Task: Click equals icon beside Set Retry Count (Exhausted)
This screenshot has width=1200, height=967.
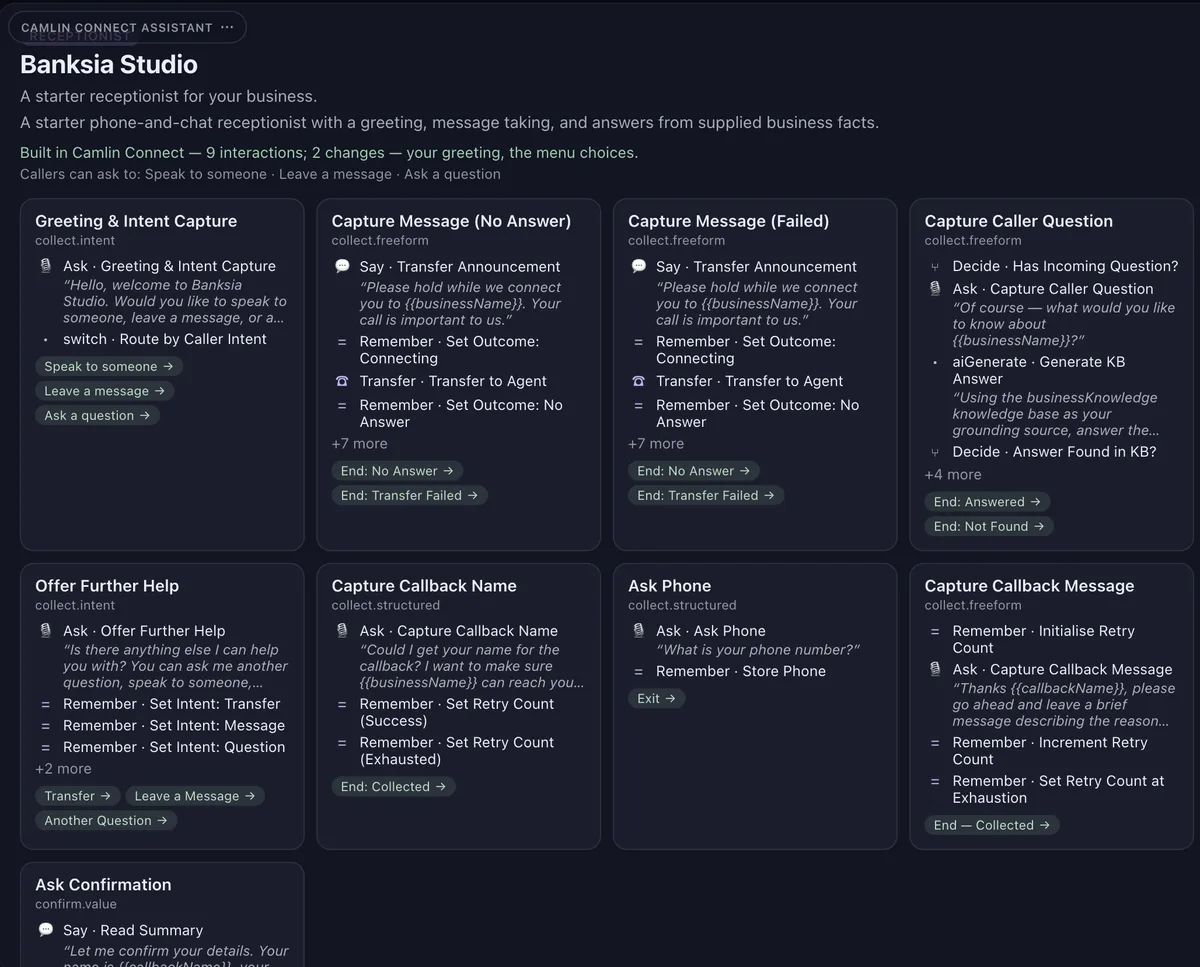Action: 342,743
